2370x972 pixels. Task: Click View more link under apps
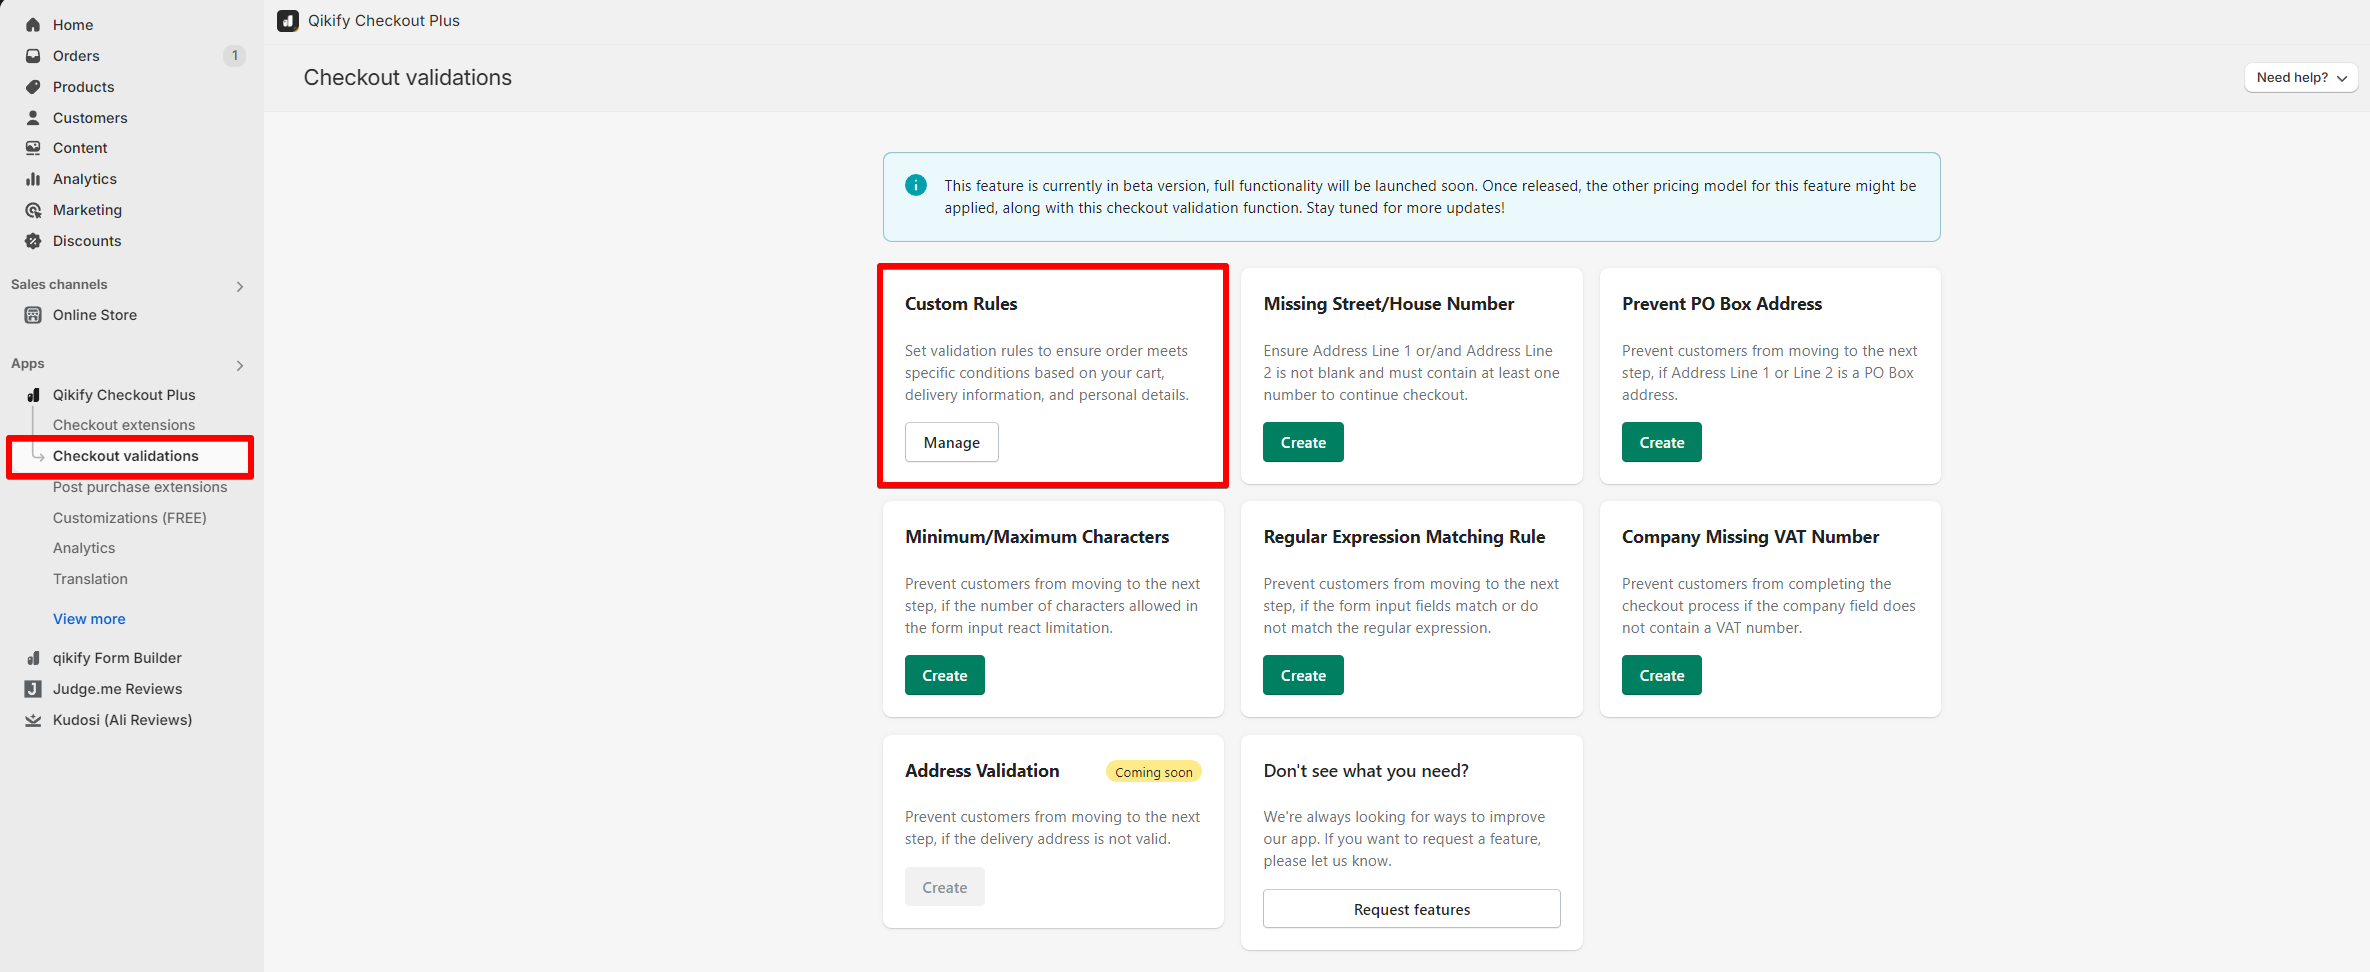(89, 619)
